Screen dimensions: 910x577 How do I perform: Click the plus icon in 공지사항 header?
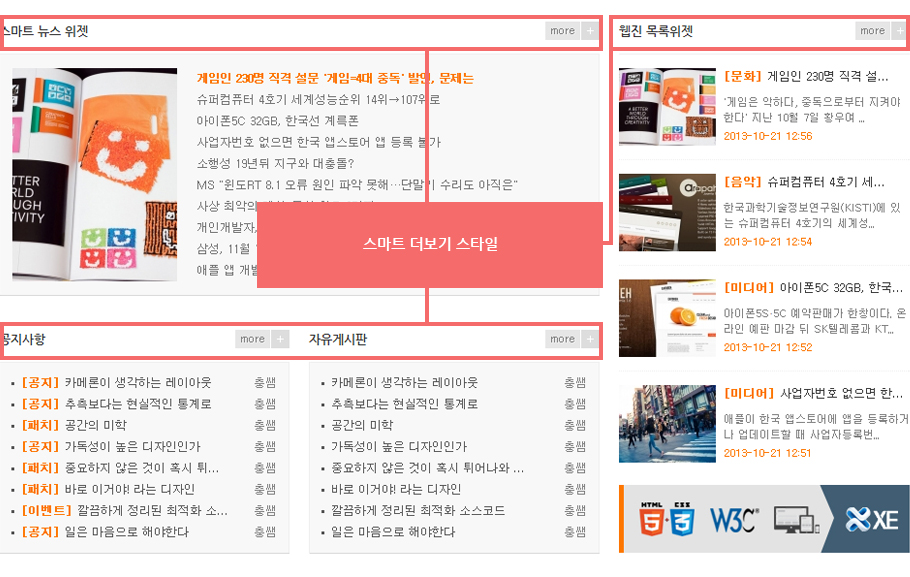tap(280, 339)
